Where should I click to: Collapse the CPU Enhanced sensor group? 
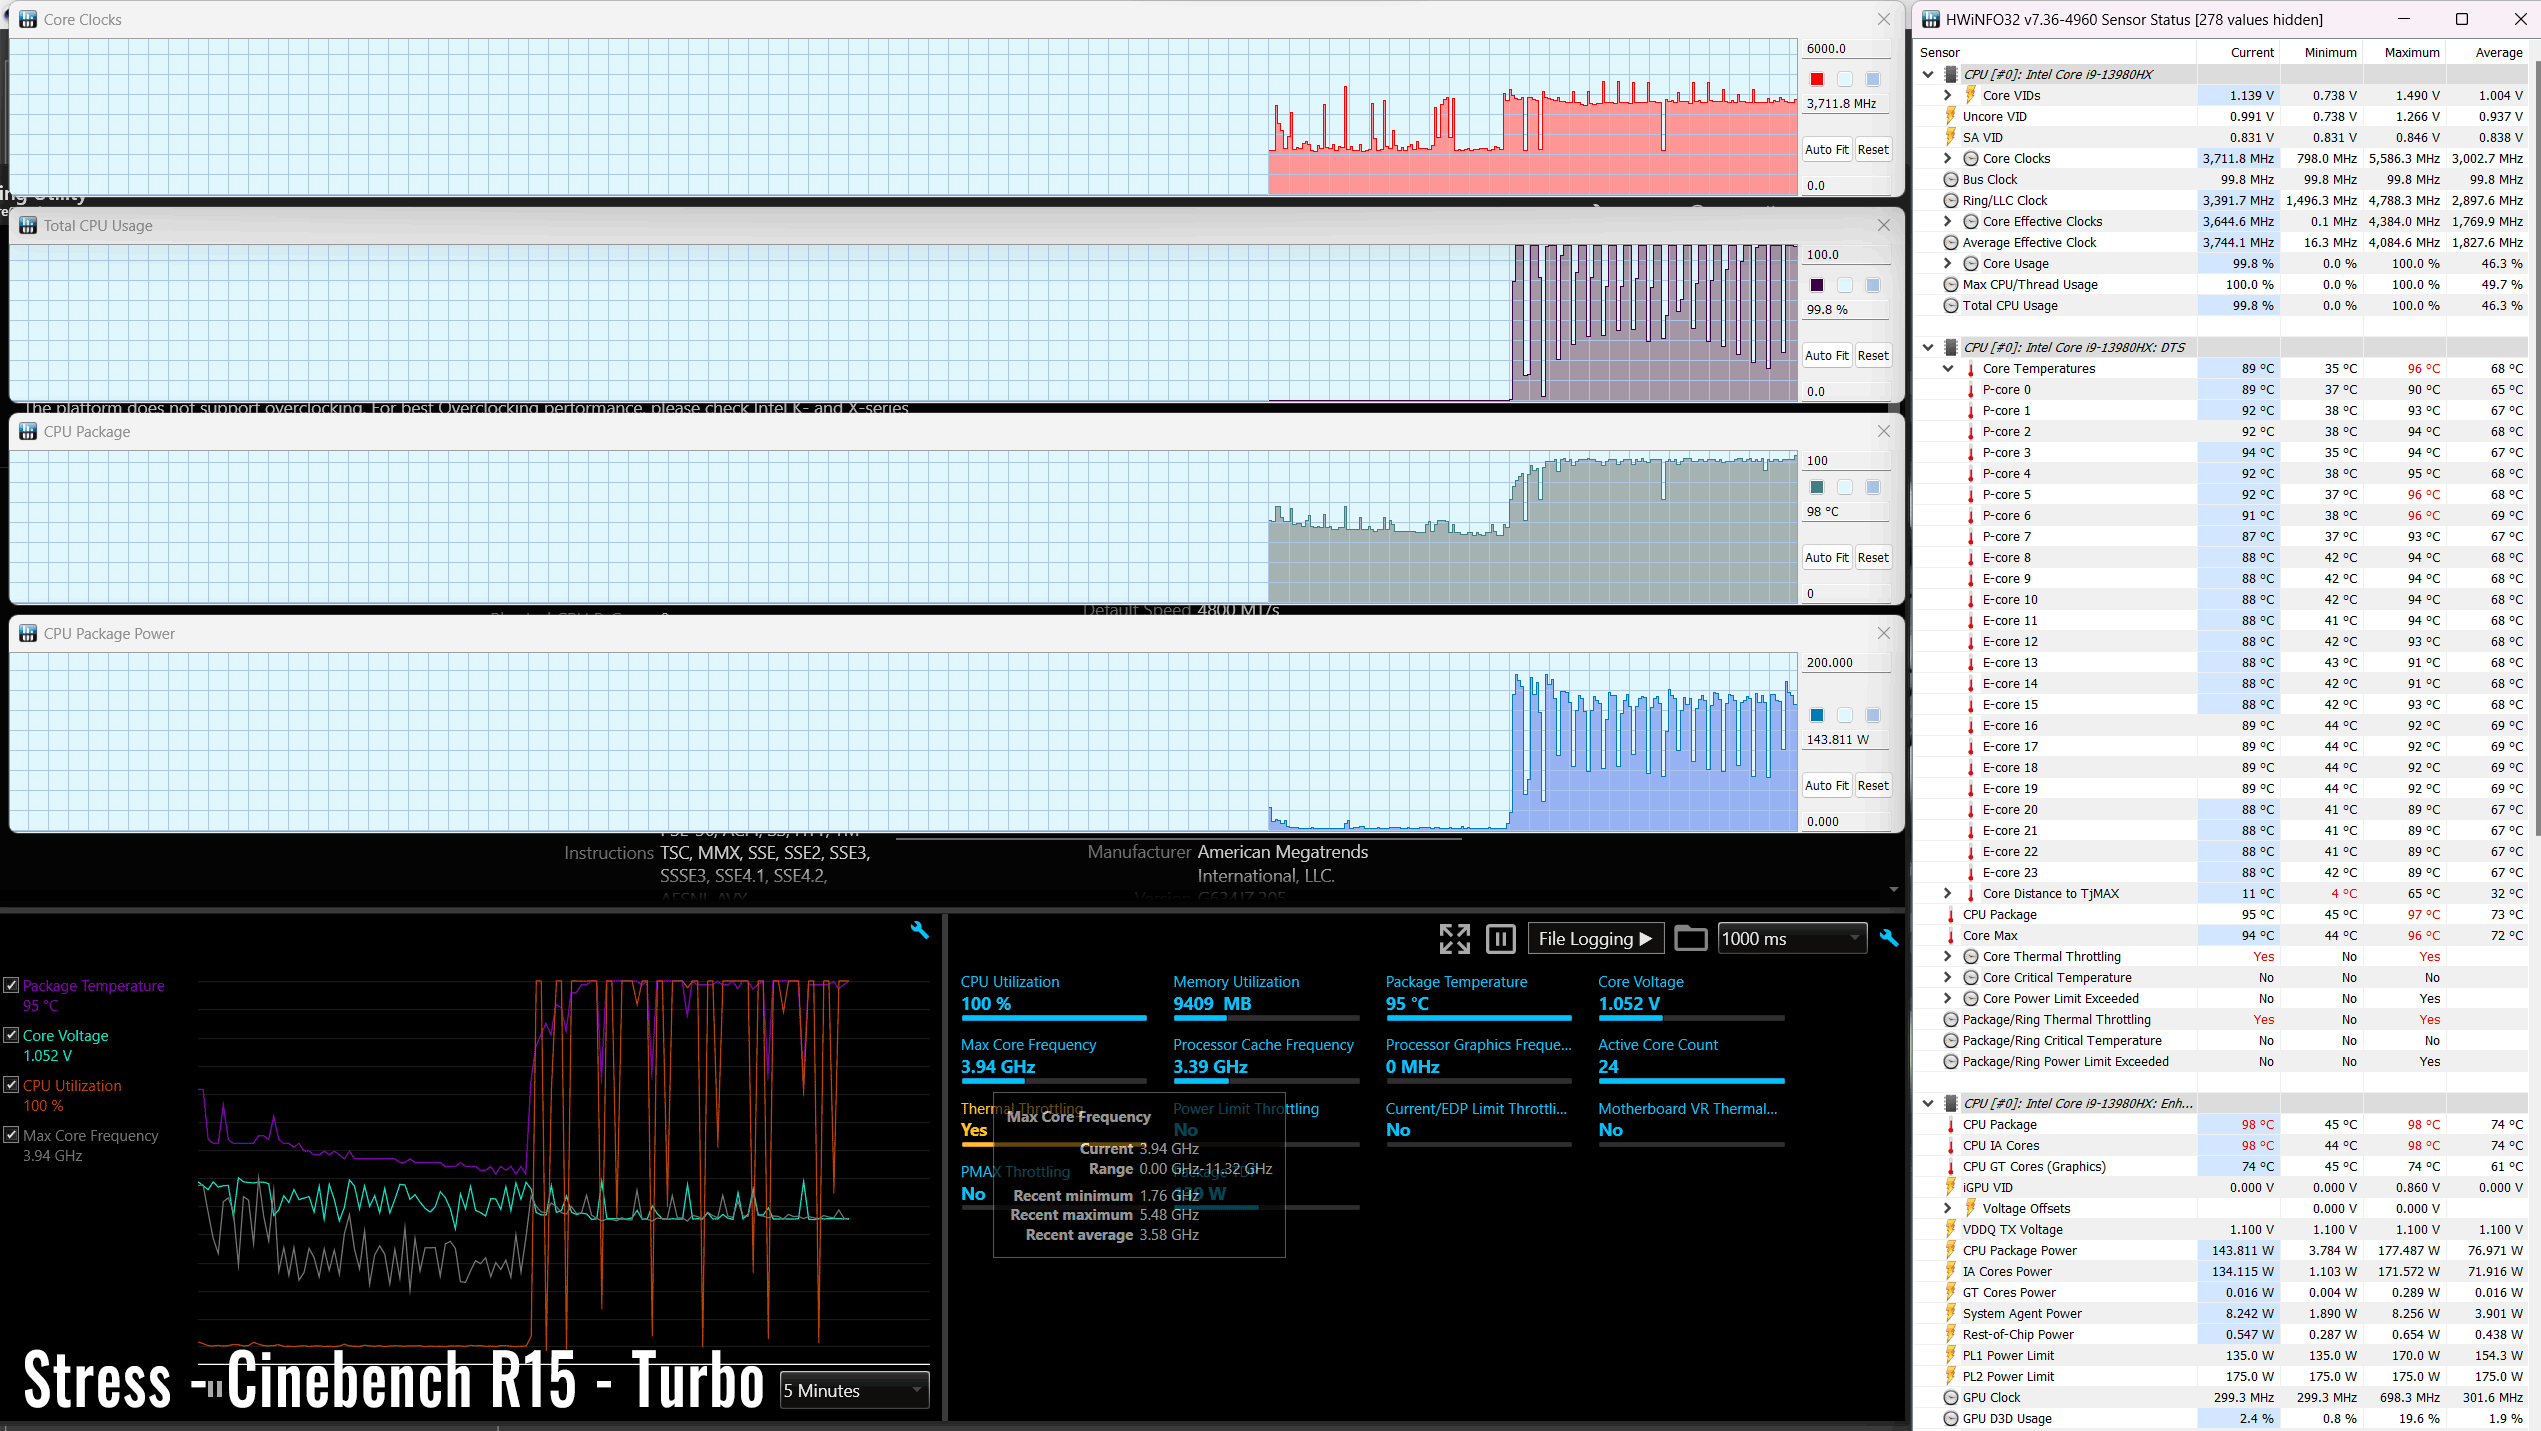(1928, 1103)
